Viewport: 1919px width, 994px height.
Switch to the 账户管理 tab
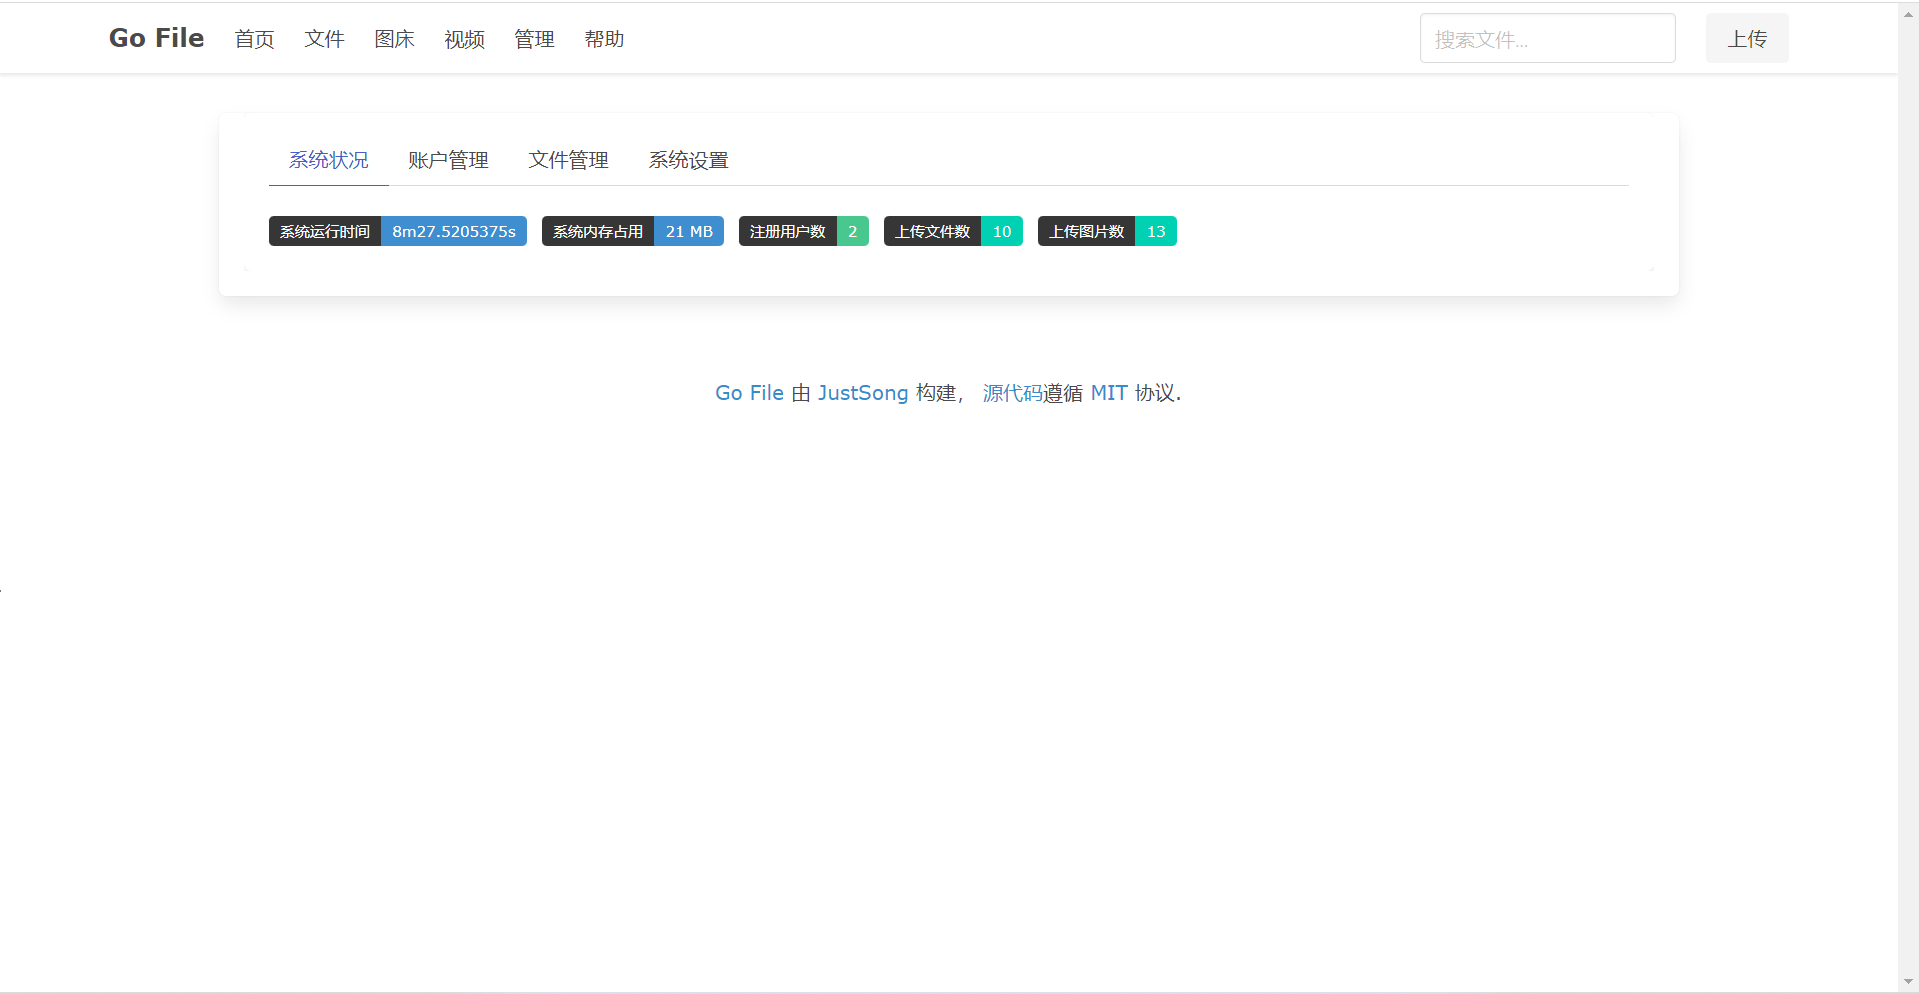coord(448,160)
